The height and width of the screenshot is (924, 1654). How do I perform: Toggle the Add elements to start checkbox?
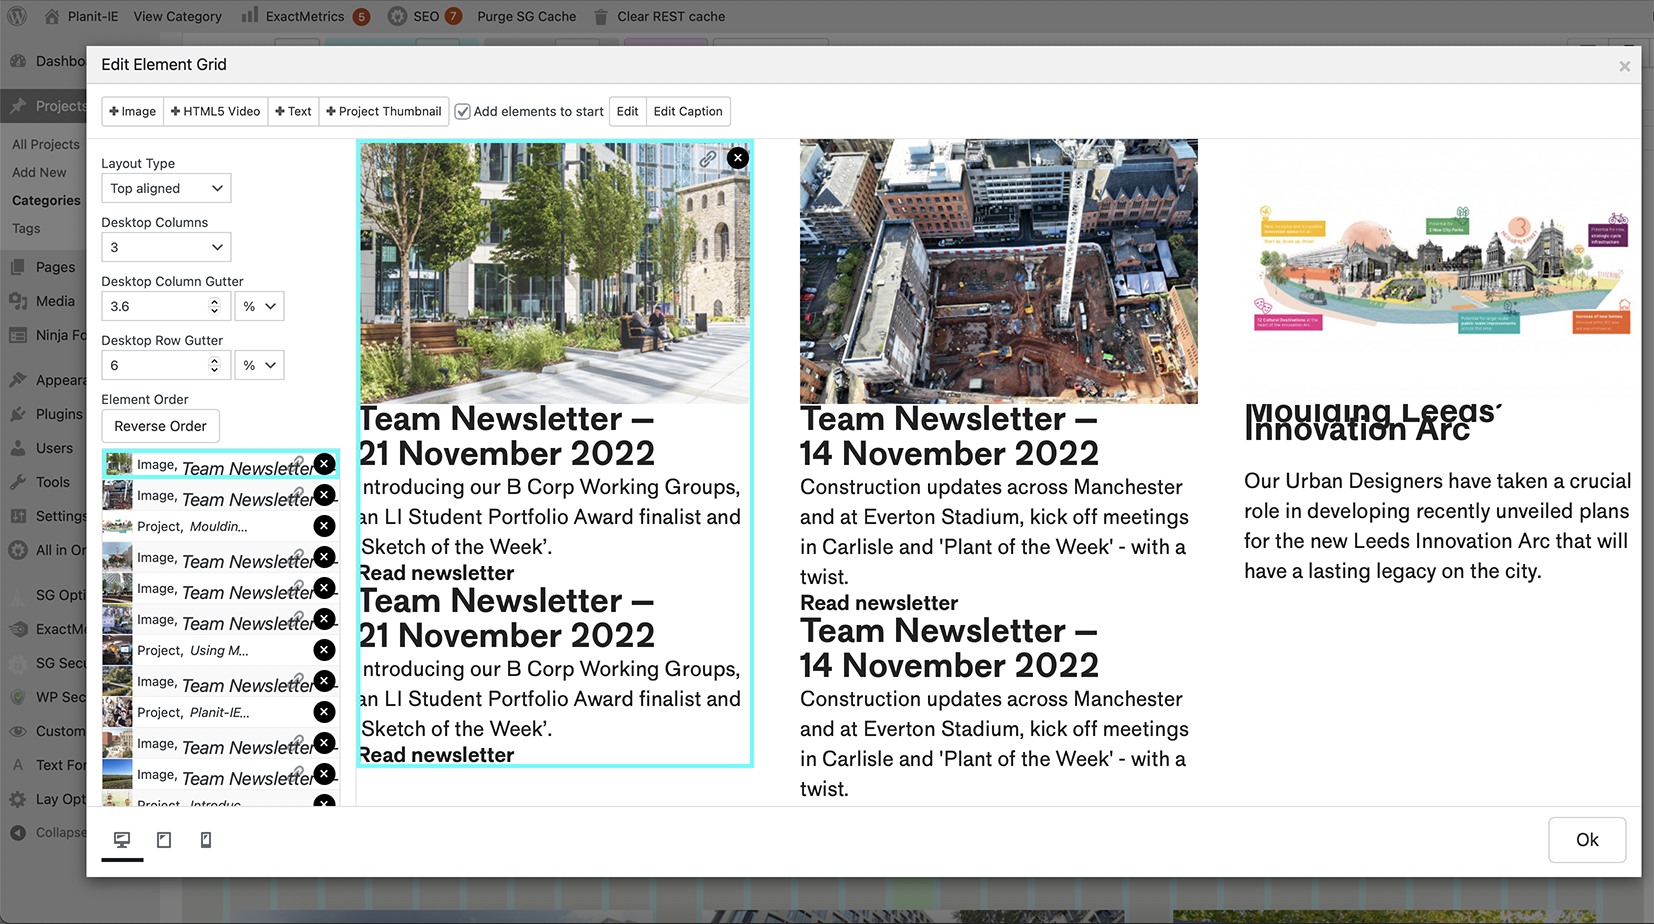coord(462,111)
